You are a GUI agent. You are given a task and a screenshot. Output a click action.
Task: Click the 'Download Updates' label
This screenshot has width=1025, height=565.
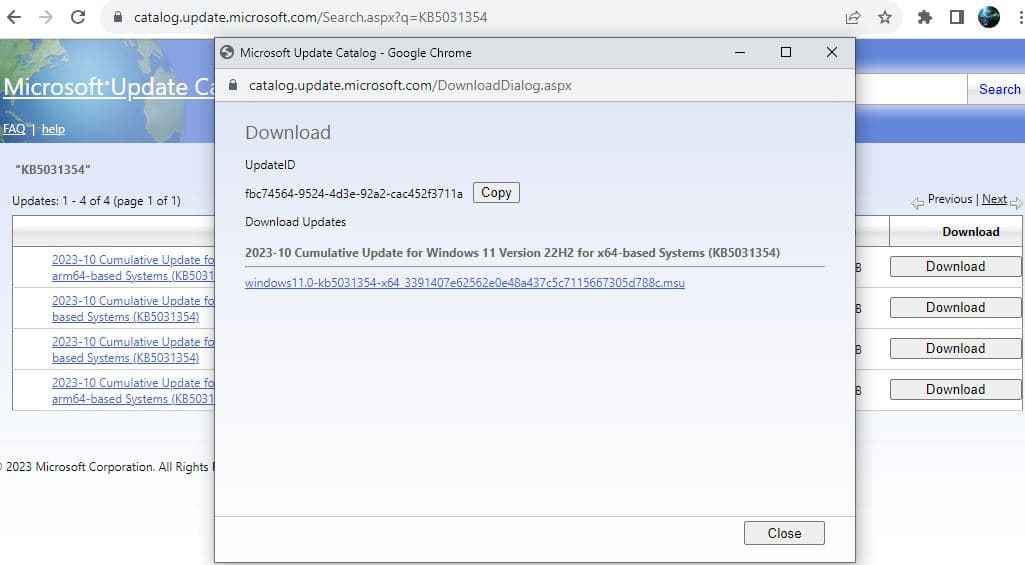pyautogui.click(x=295, y=222)
